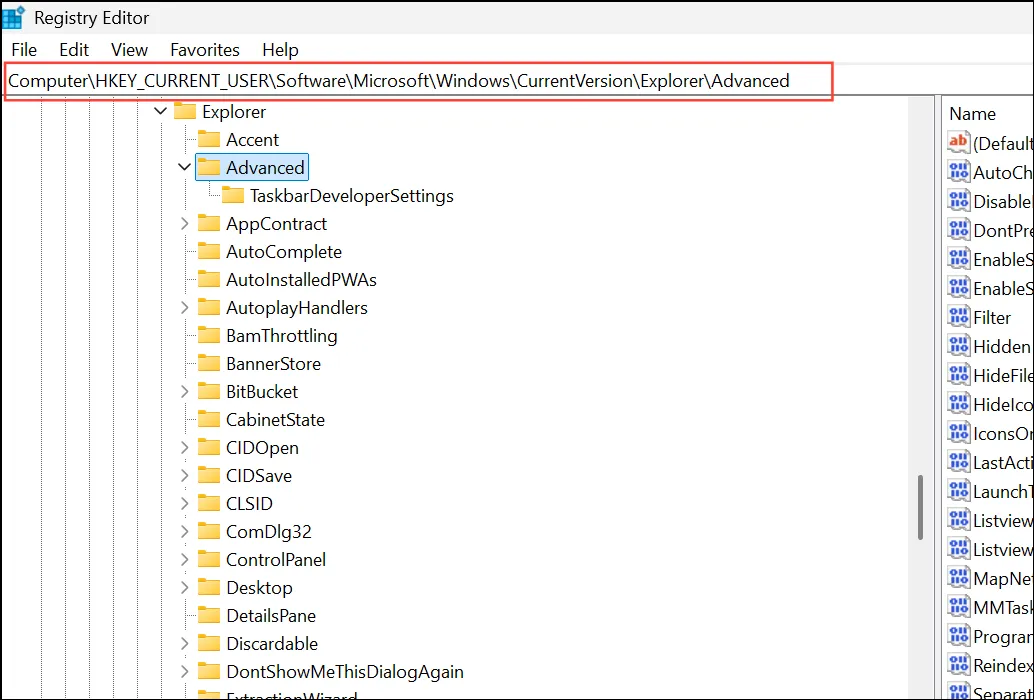Select the DontShowMeThisDialogAgain key label
1034x700 pixels.
(x=345, y=672)
